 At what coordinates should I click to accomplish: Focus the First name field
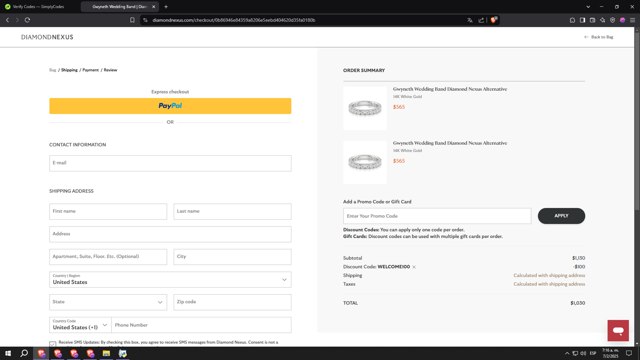point(108,211)
